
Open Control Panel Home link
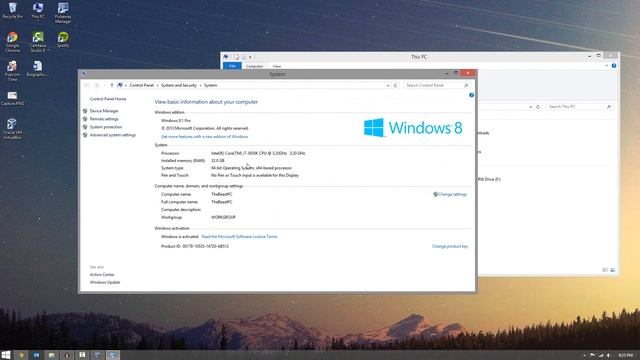[x=108, y=99]
